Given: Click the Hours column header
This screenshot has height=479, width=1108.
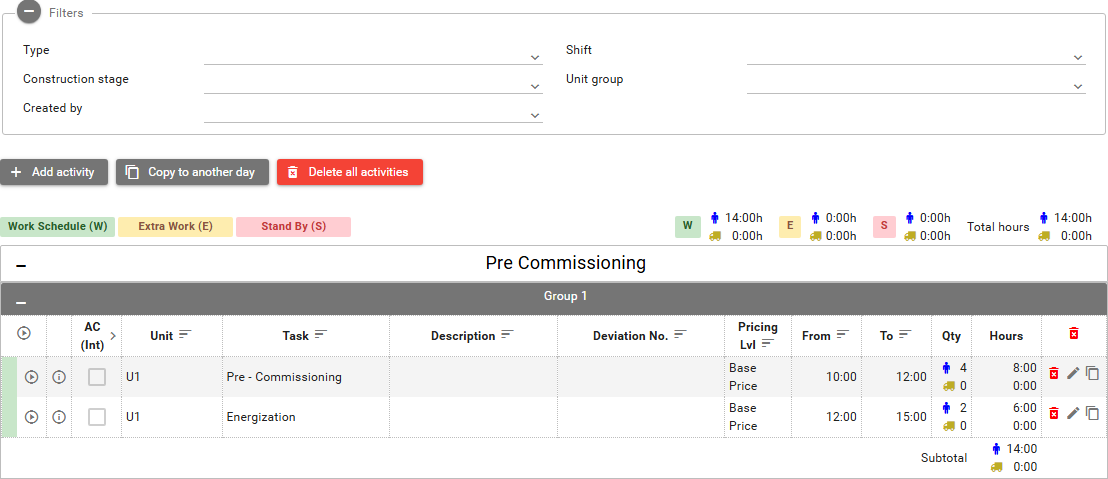Looking at the screenshot, I should tap(1006, 336).
